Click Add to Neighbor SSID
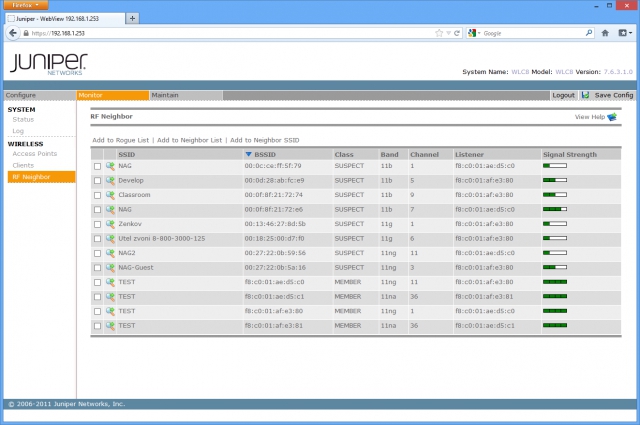The width and height of the screenshot is (640, 425). click(264, 140)
